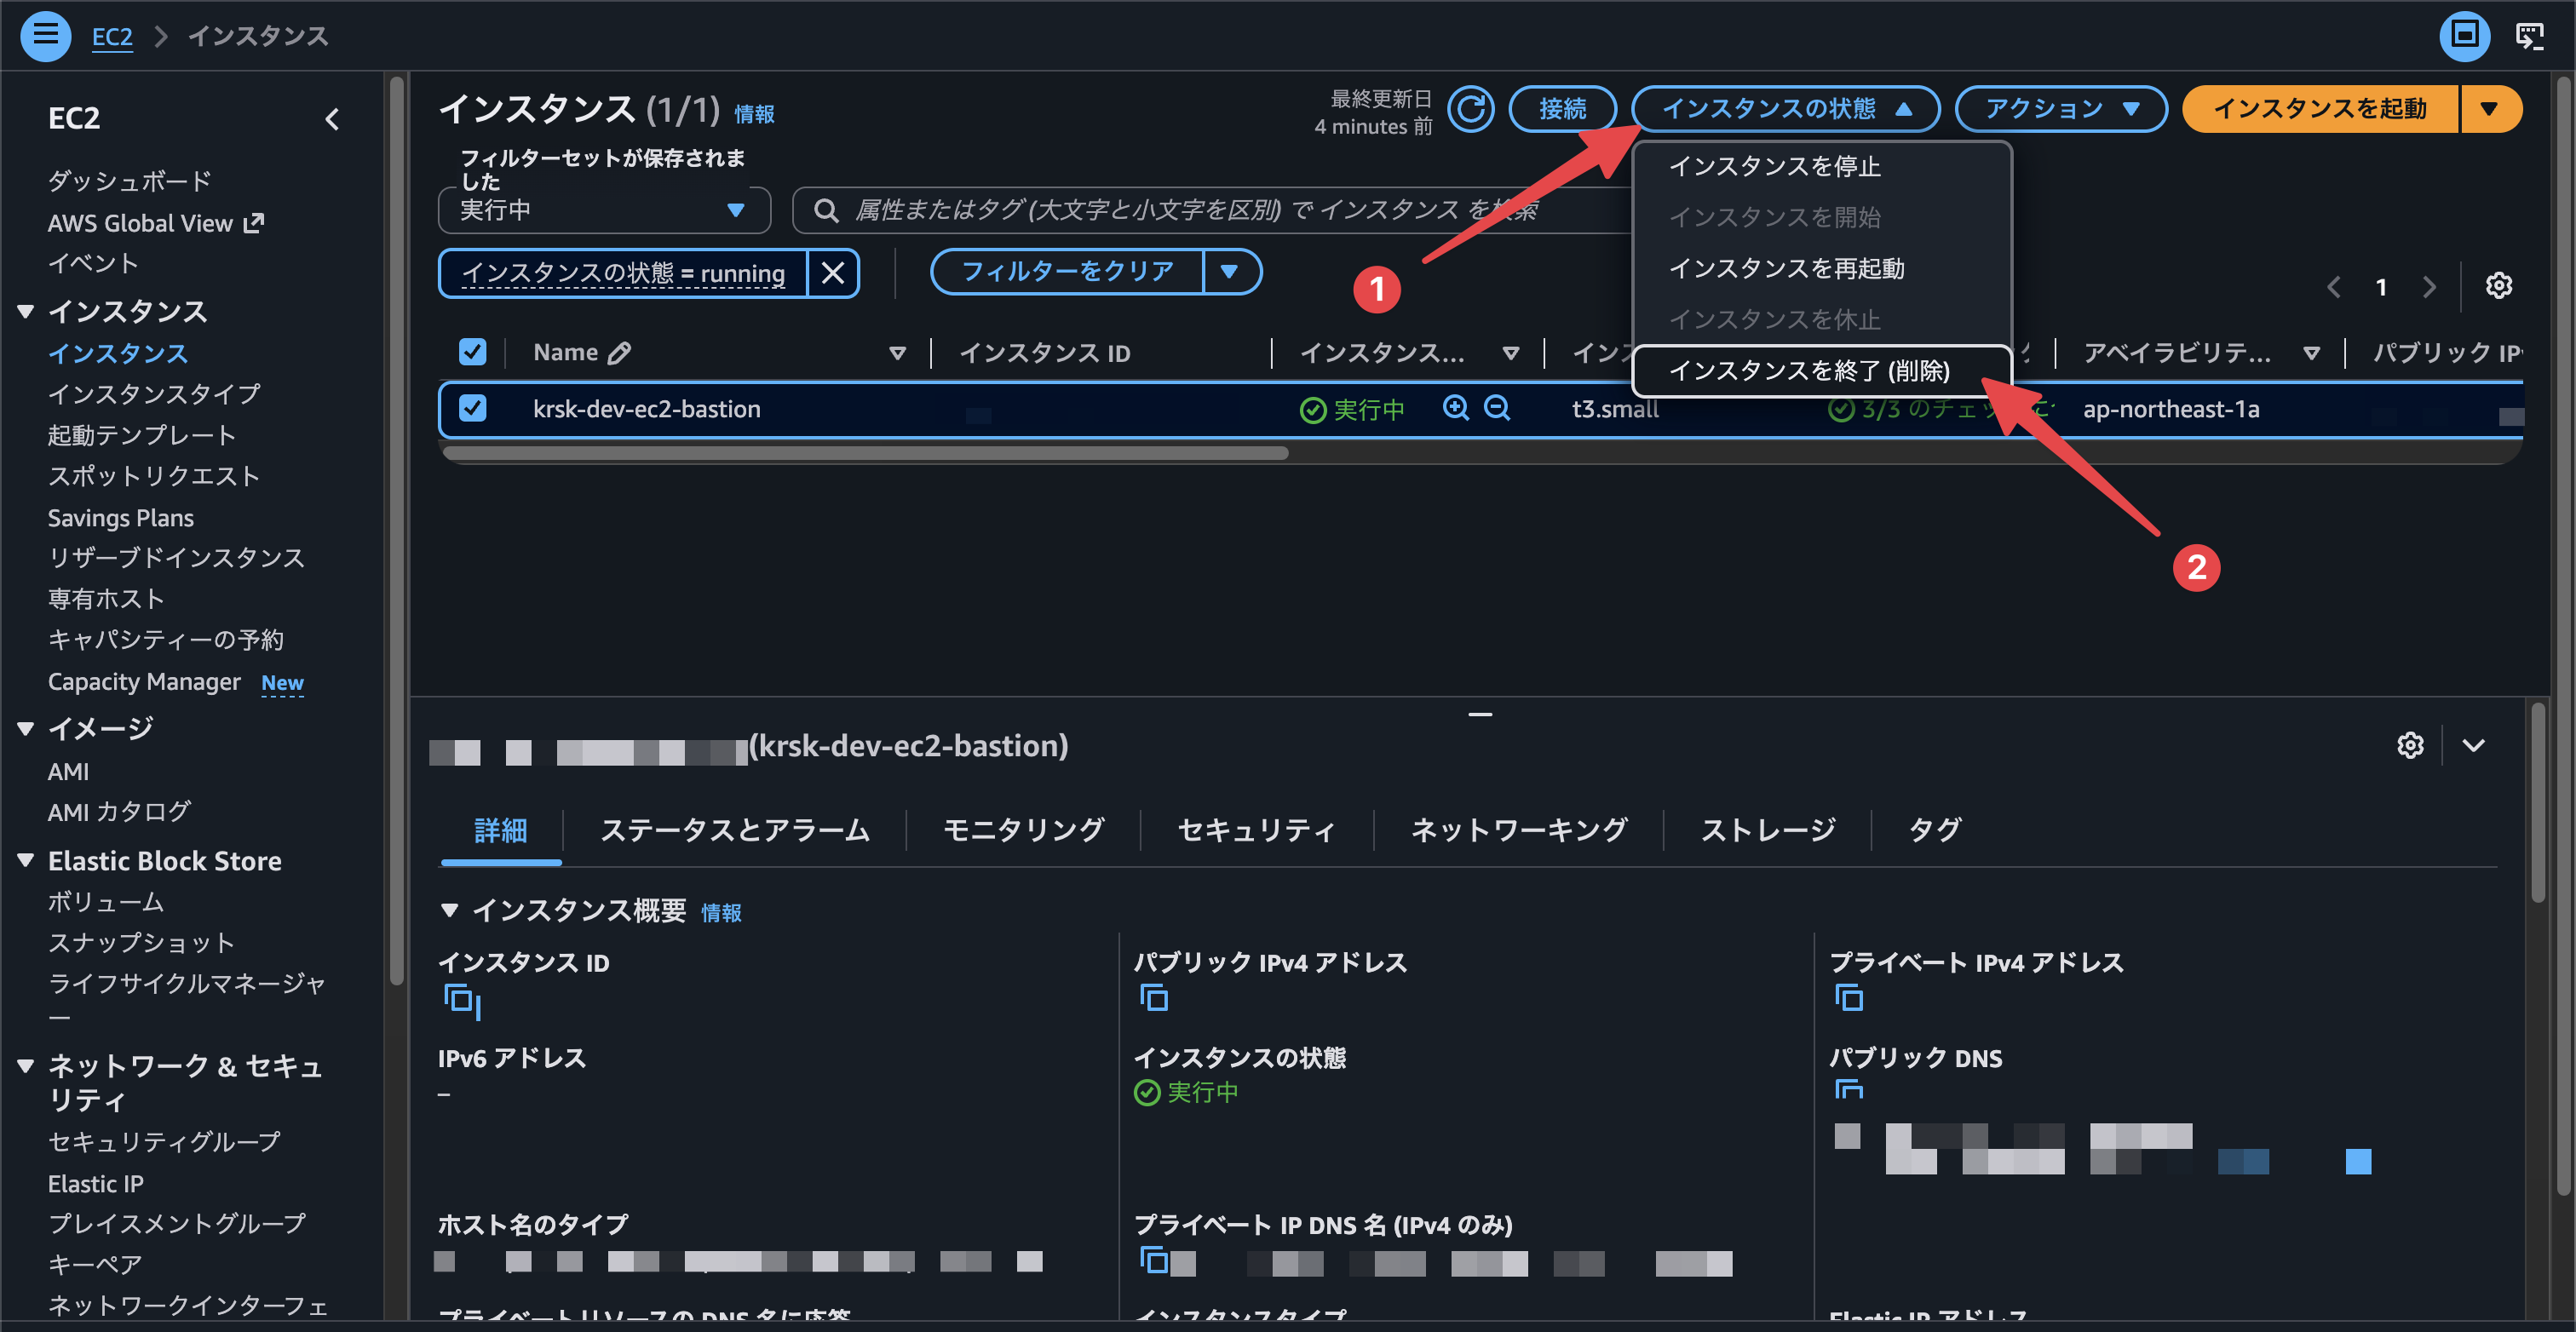Collapse the EC2 sidebar with the arrow
This screenshot has height=1332, width=2576.
[333, 119]
